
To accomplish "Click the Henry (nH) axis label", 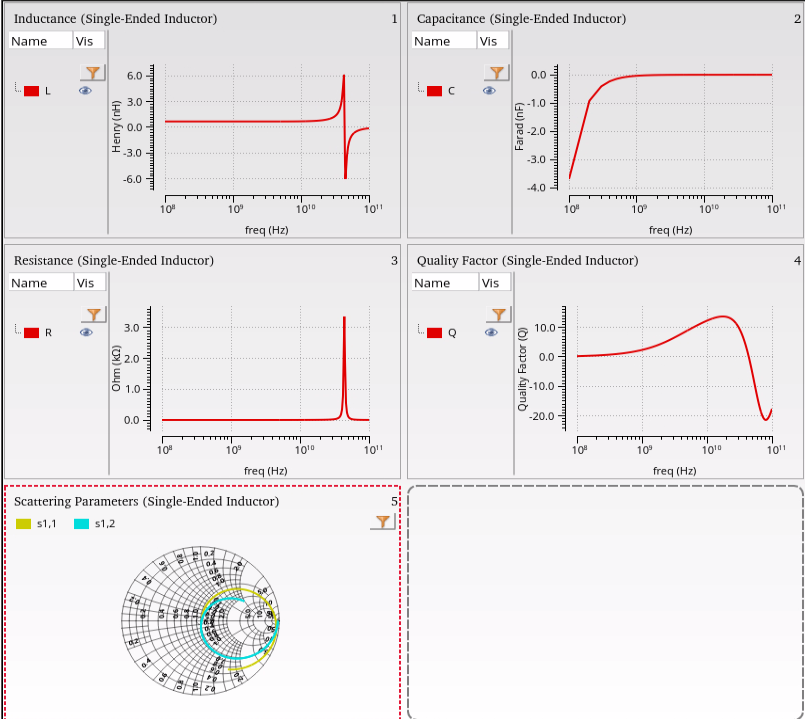I will (116, 126).
